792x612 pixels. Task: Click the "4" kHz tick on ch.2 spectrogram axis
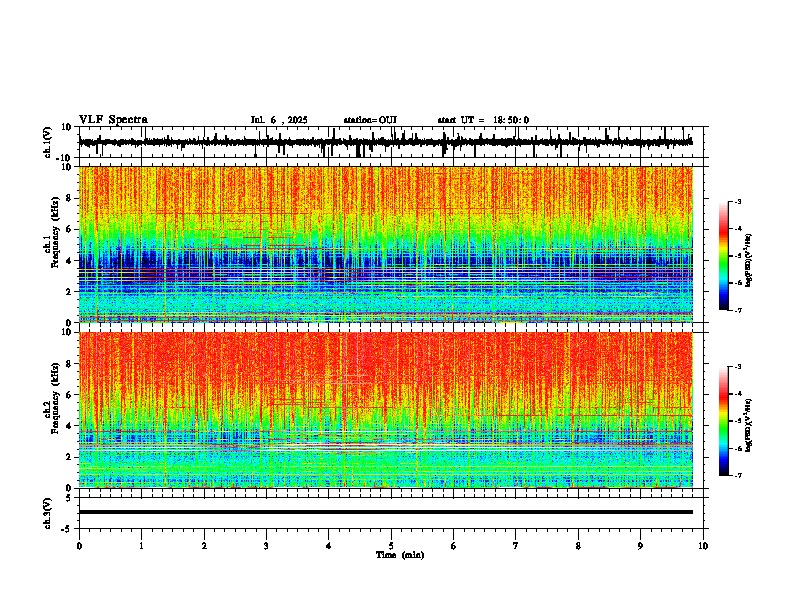(69, 426)
